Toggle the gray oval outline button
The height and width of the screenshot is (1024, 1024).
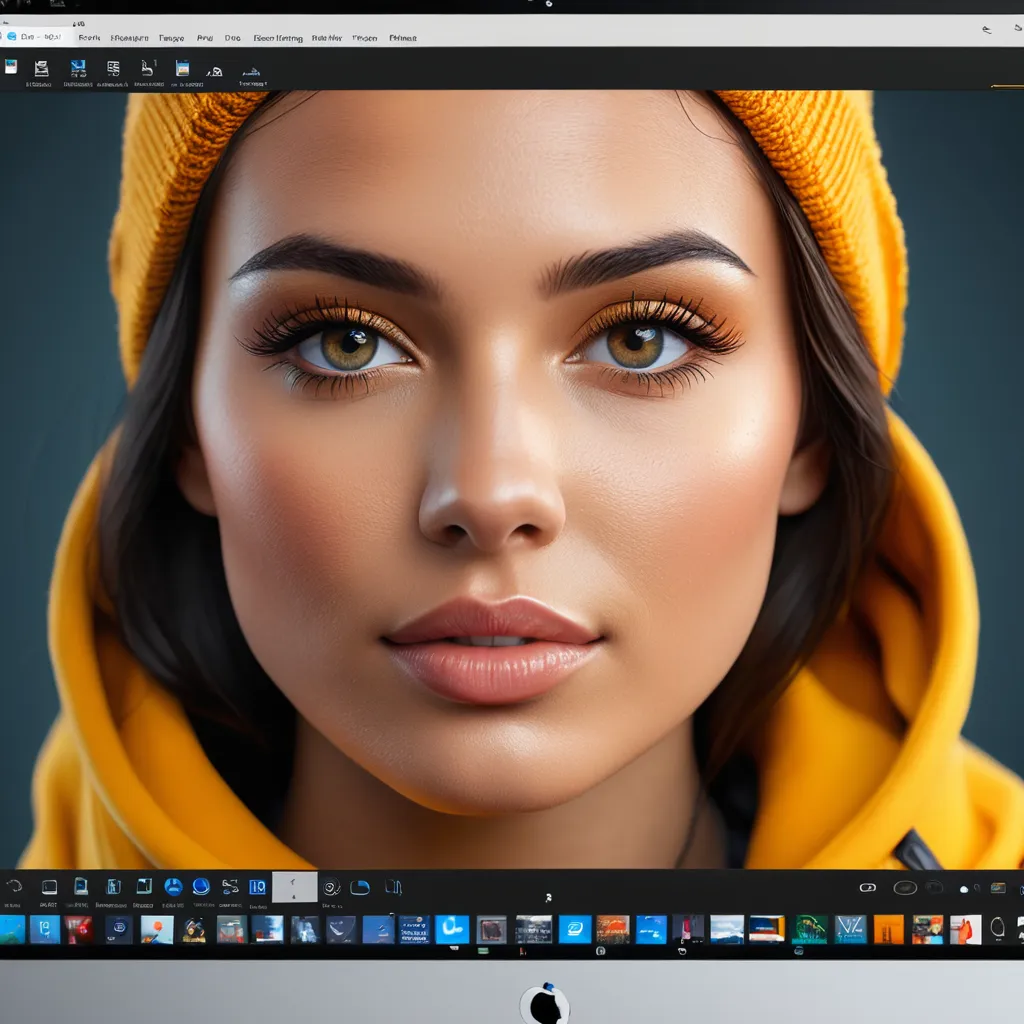[905, 888]
